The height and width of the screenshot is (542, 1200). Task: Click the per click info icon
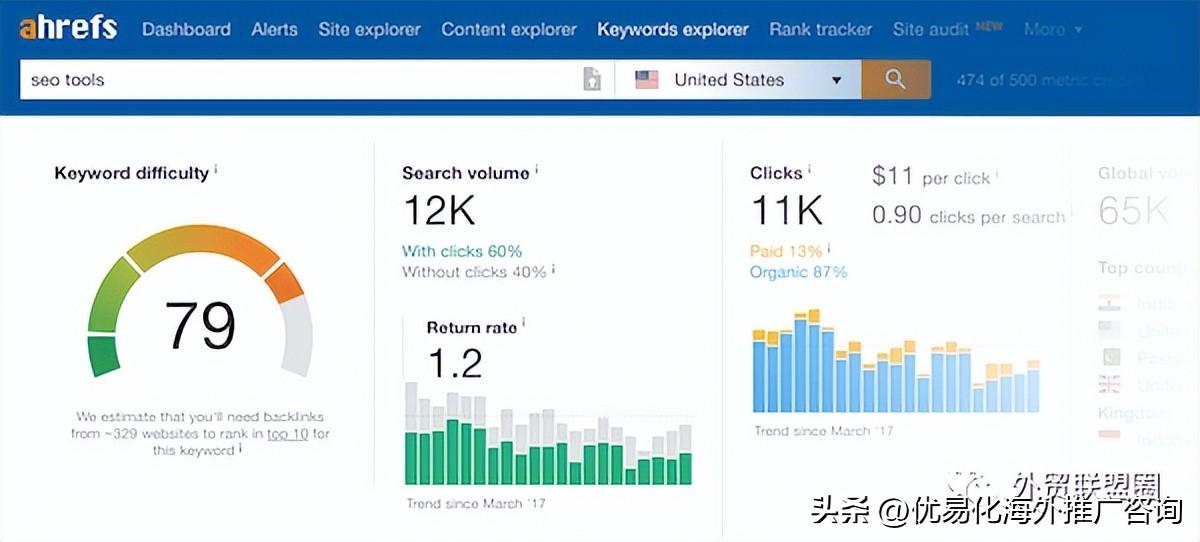point(997,175)
